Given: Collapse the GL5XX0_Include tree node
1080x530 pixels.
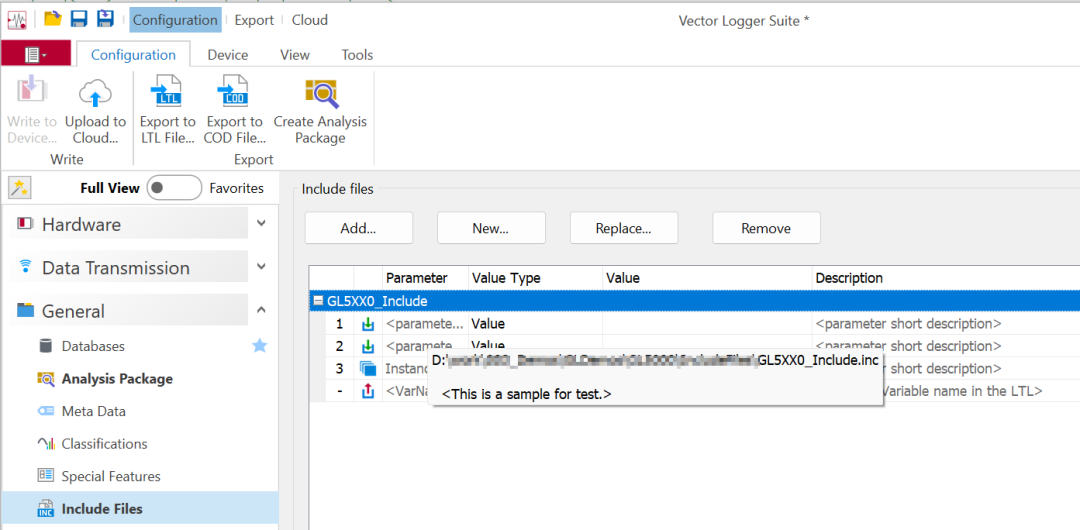Looking at the screenshot, I should 318,301.
